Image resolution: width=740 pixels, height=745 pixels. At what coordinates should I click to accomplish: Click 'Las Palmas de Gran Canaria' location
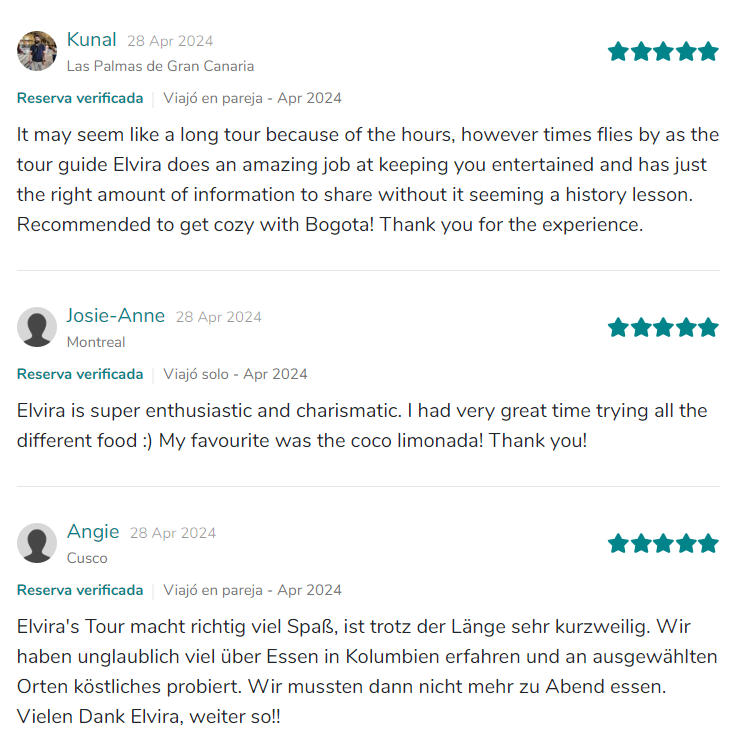click(x=160, y=66)
